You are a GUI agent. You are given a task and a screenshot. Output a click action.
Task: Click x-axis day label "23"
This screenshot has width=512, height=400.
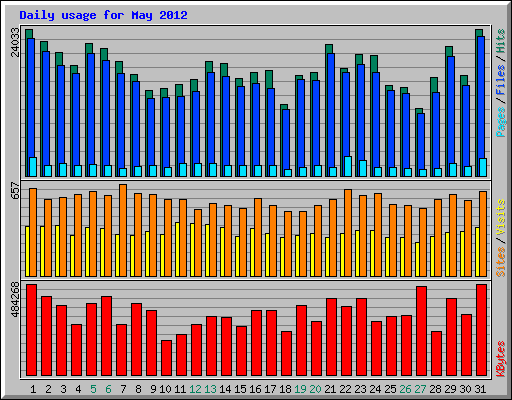tap(360, 389)
